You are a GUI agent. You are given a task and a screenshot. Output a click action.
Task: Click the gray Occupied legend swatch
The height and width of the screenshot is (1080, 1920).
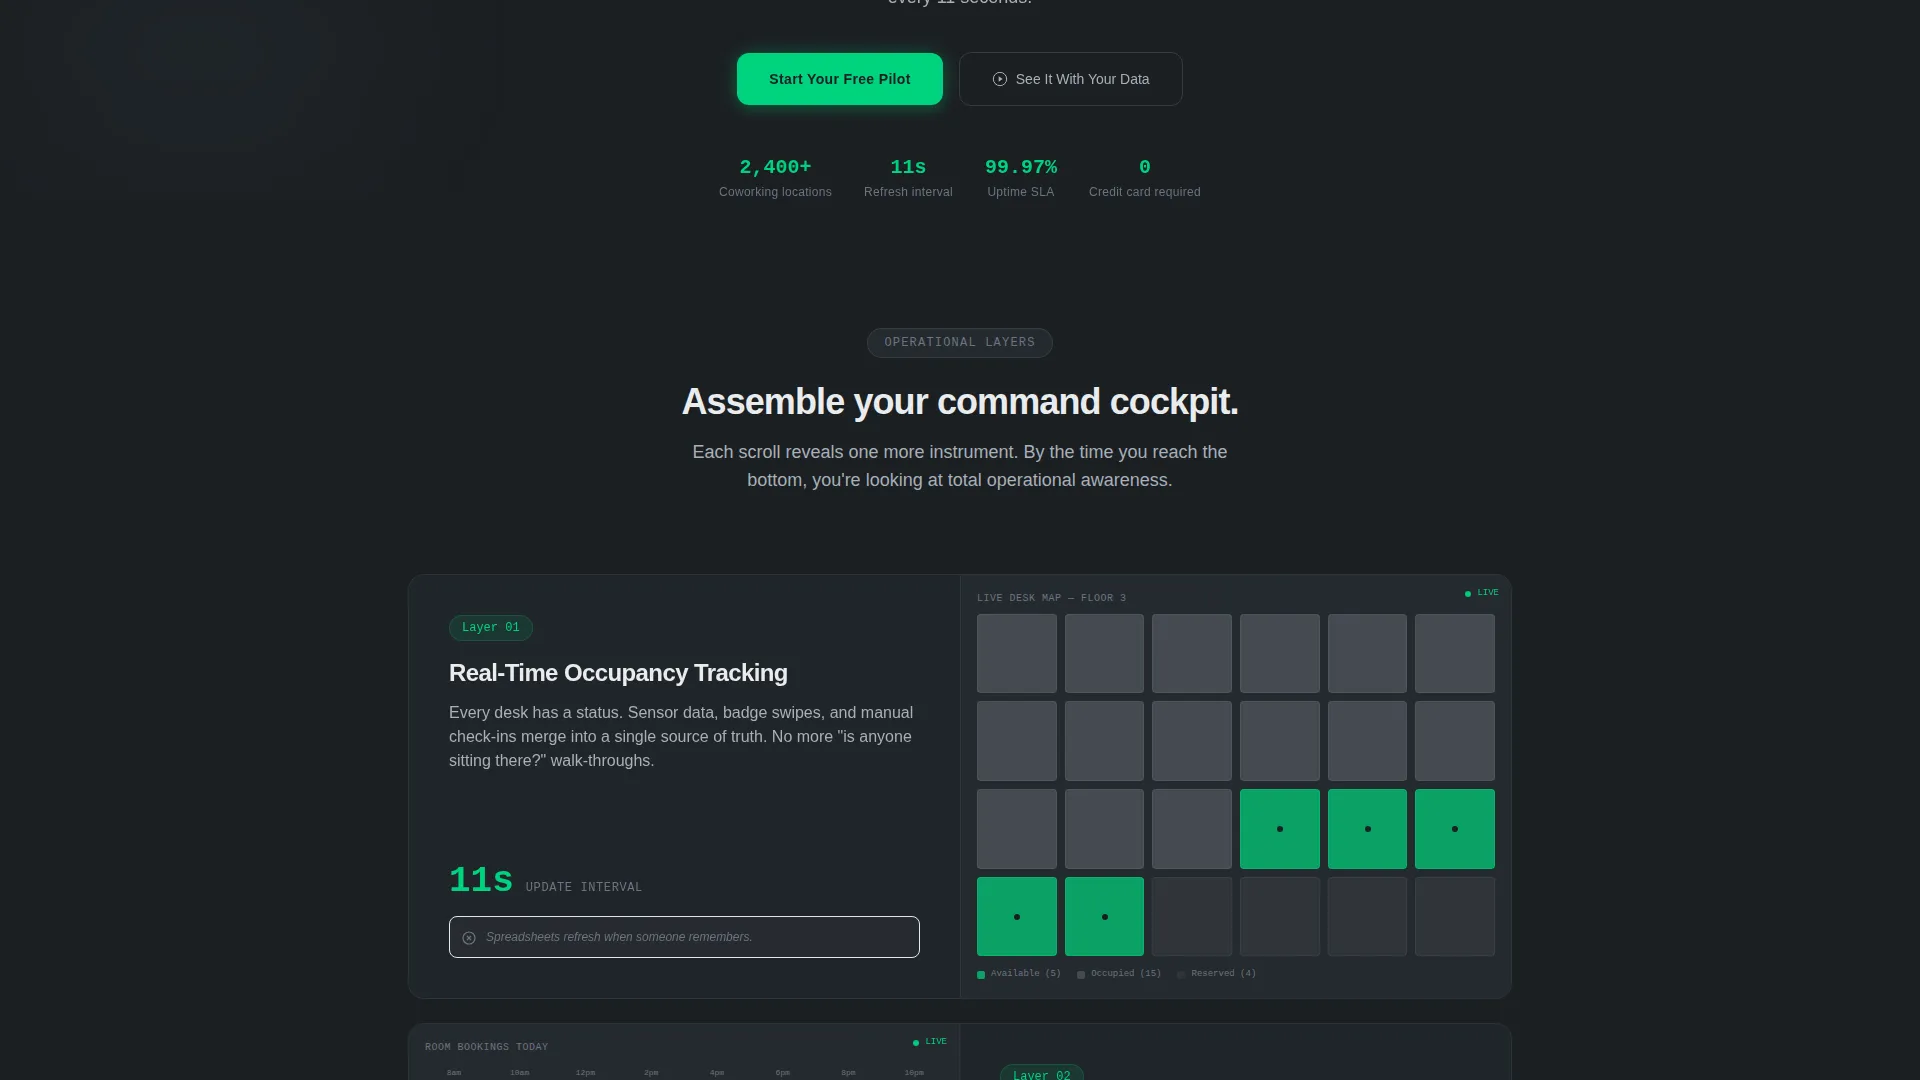point(1081,975)
